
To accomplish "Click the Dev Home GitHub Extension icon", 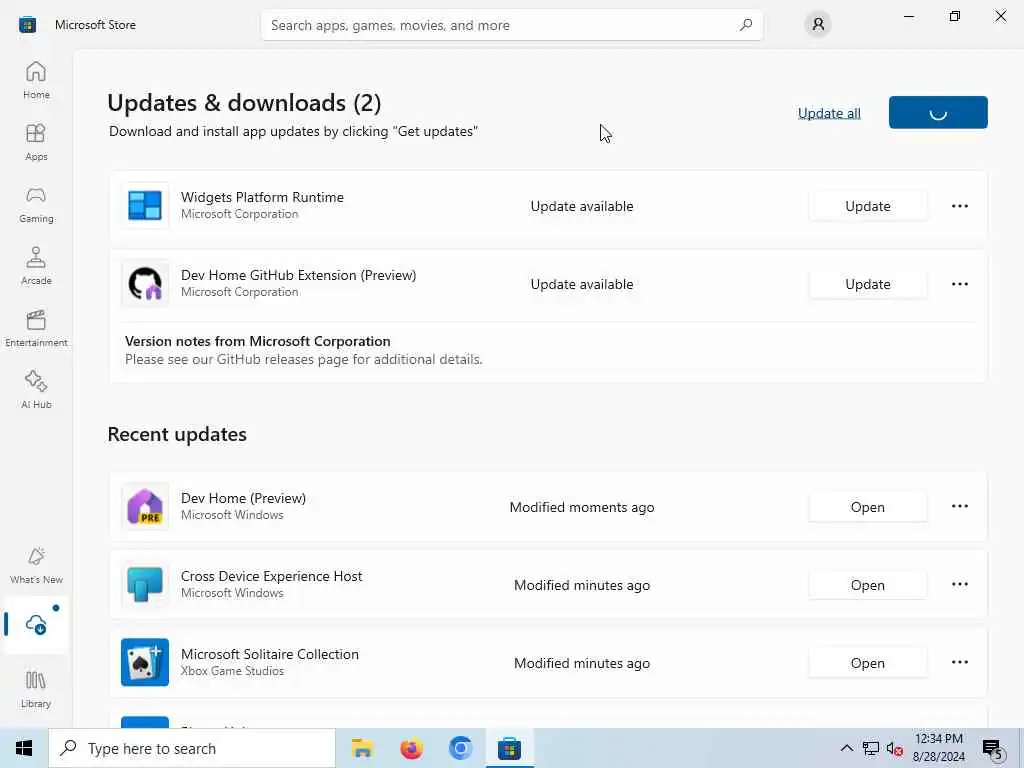I will click(145, 283).
